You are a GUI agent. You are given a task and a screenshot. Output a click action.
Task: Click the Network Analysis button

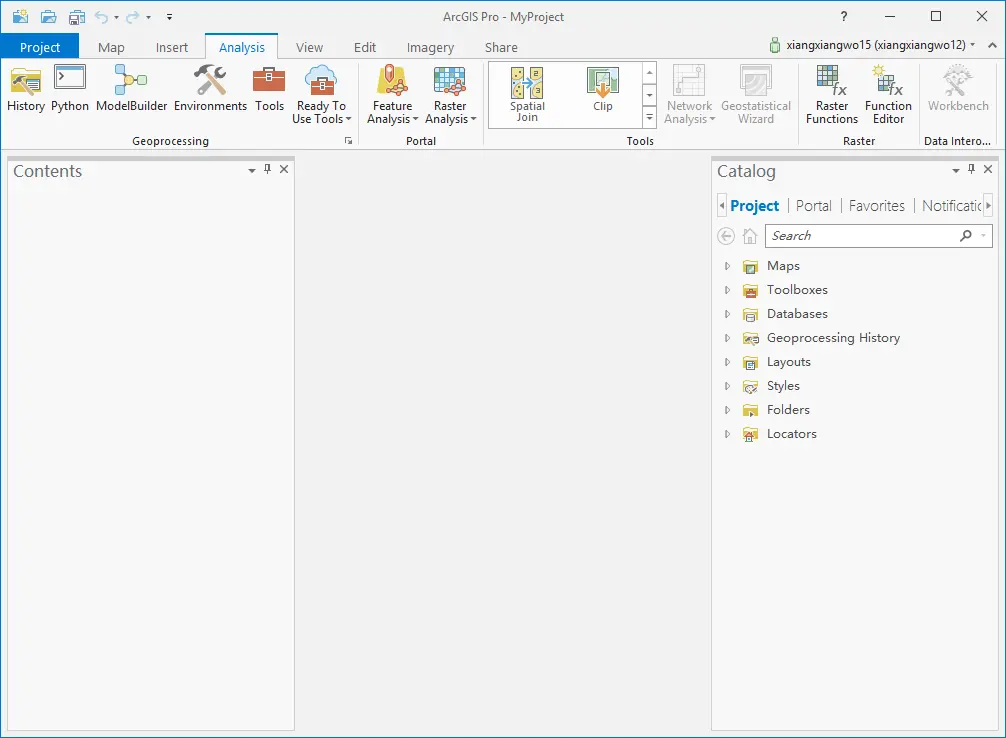(x=689, y=94)
